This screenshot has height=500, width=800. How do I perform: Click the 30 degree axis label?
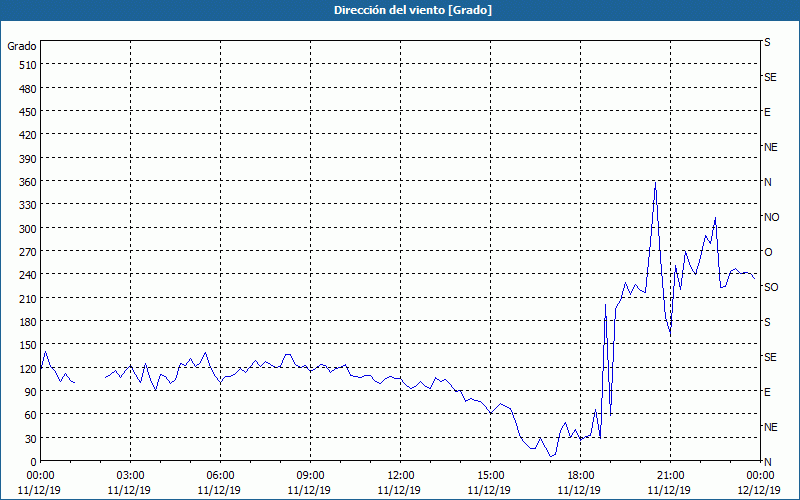[x=31, y=439]
